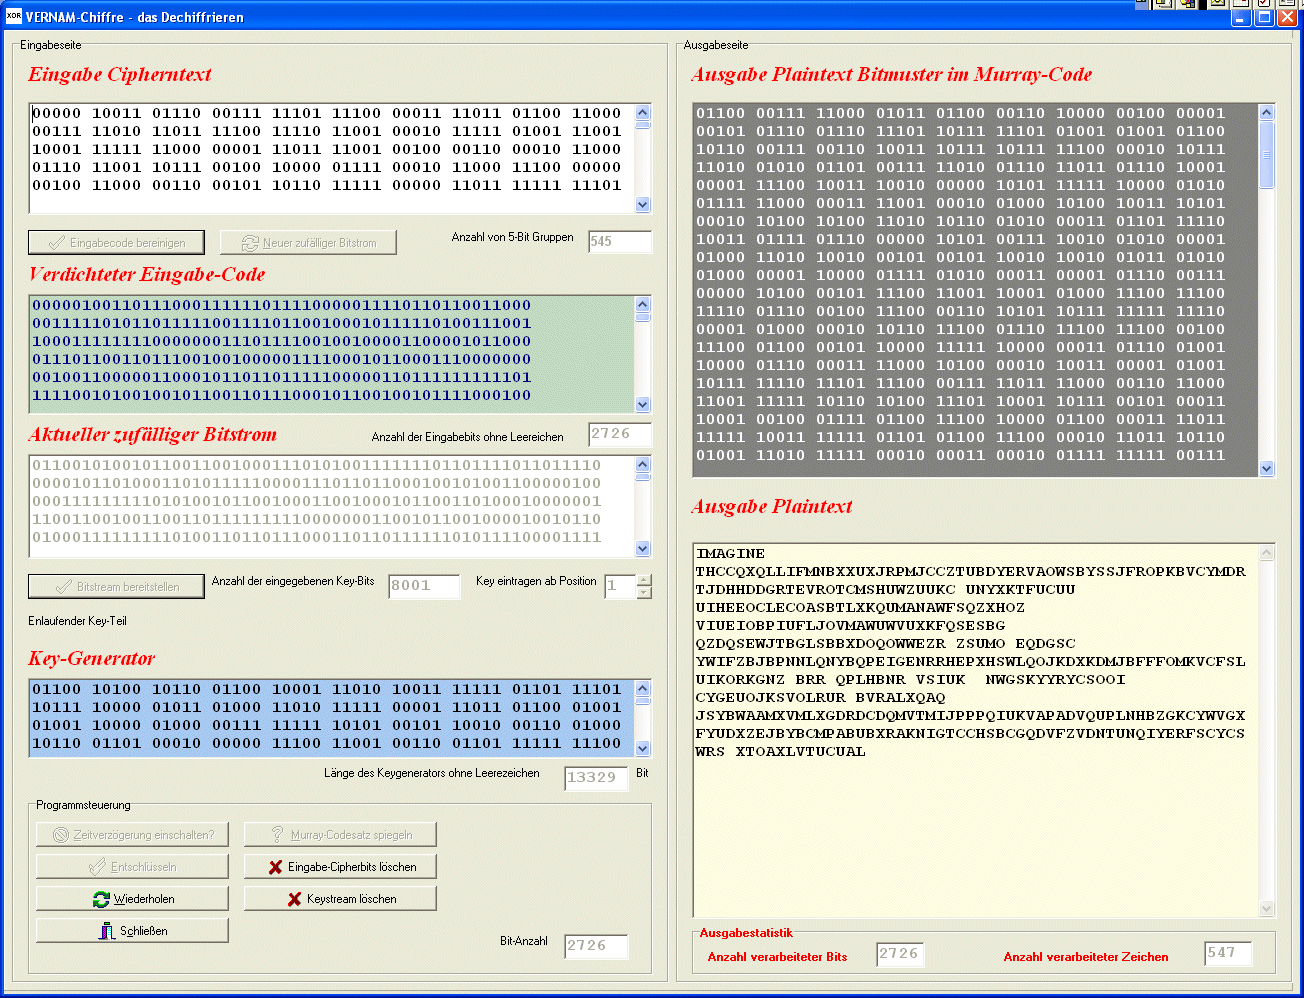Click the Anzahl verarbeiteter Zeichen field
The image size is (1304, 998).
point(1228,954)
